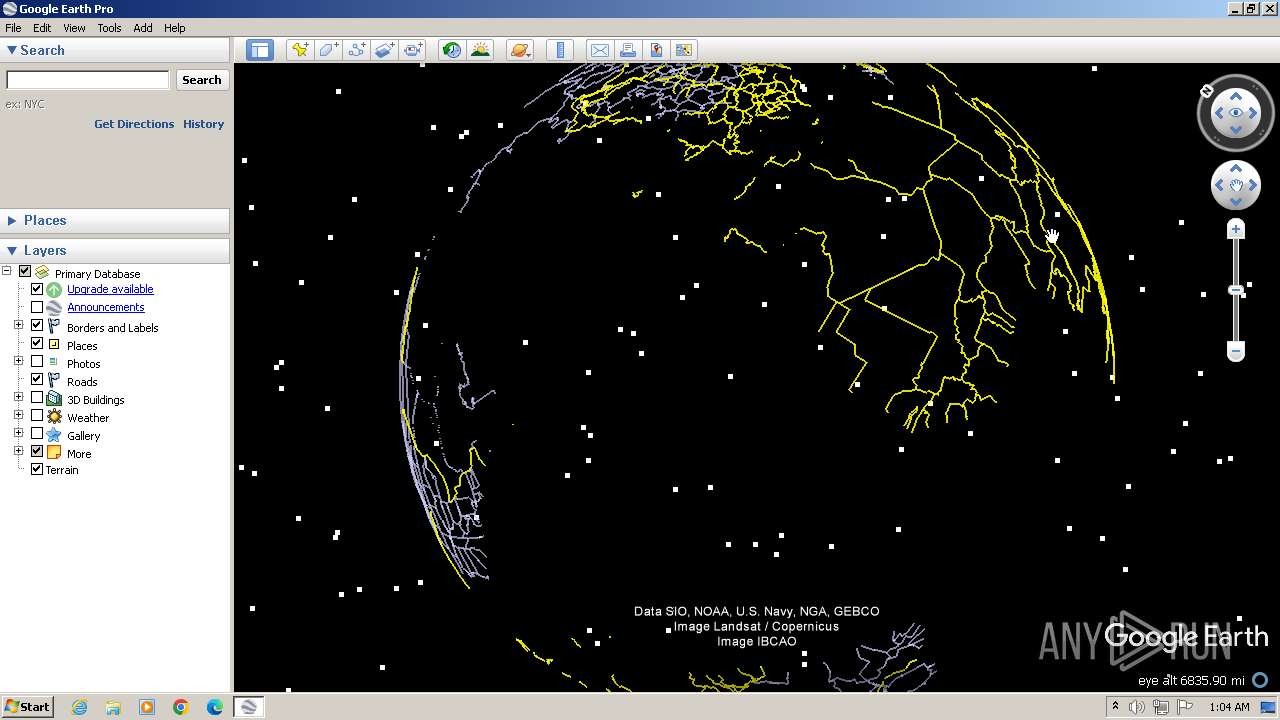The image size is (1280, 720).
Task: Enable the Gallery layer checkbox
Action: tap(37, 434)
